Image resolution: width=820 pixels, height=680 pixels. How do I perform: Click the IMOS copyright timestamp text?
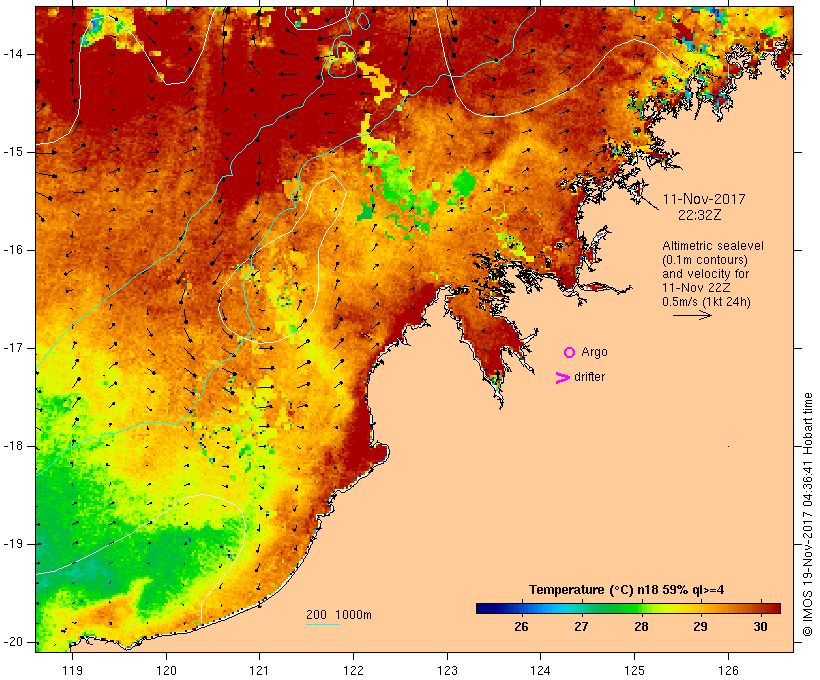(x=808, y=514)
